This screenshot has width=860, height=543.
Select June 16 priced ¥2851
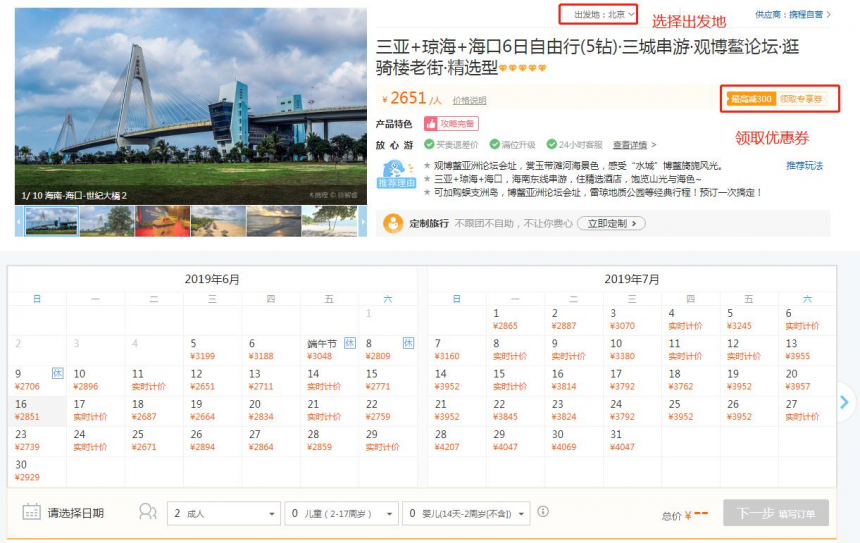coord(37,410)
